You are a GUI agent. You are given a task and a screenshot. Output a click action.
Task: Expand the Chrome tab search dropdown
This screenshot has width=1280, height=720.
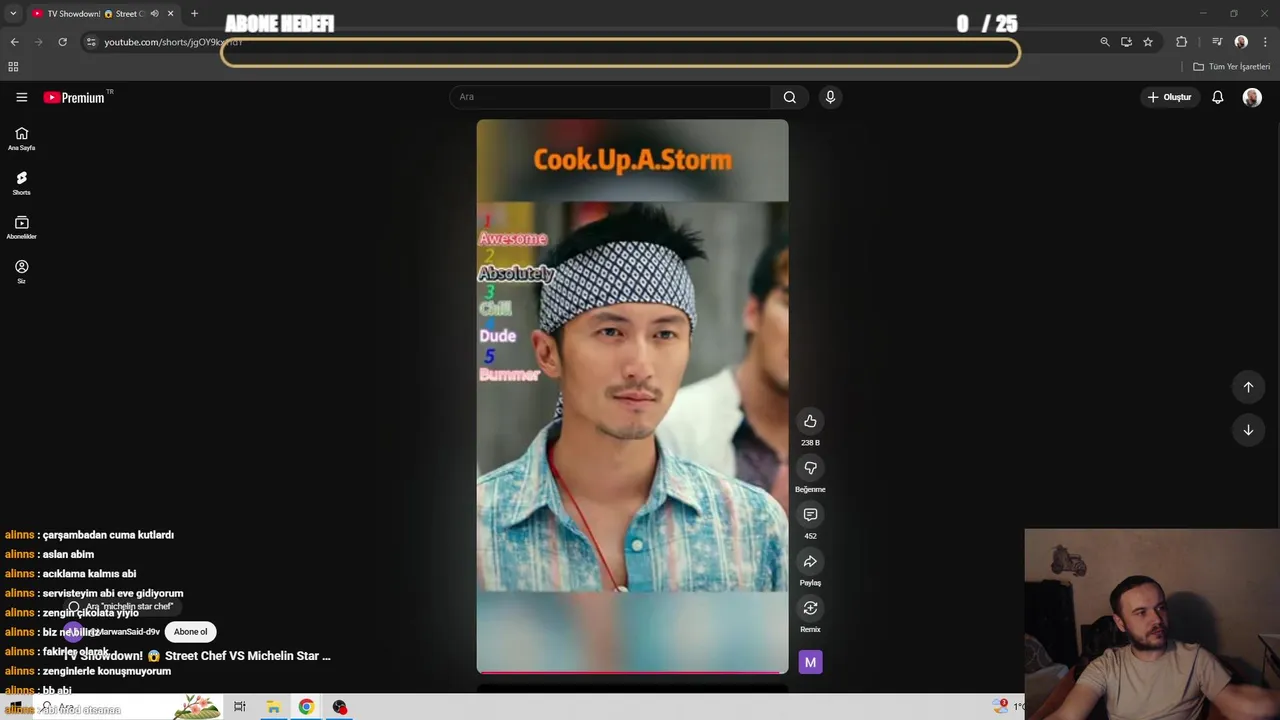pos(13,14)
